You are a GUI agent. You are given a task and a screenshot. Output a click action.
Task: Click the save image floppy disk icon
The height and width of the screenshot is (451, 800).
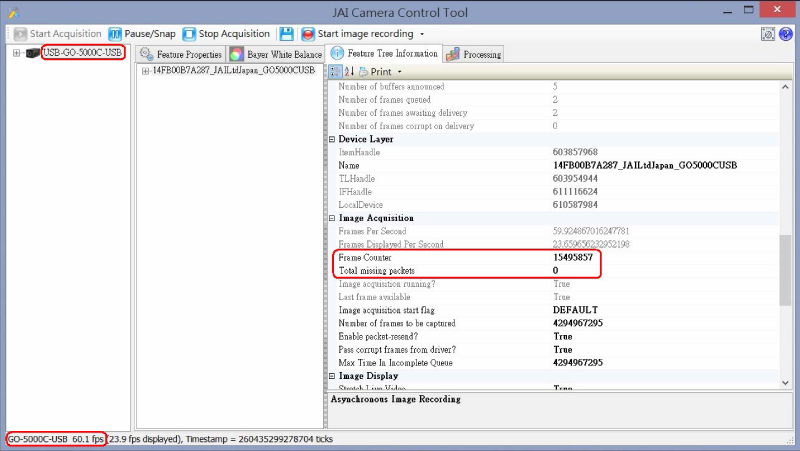click(x=287, y=34)
